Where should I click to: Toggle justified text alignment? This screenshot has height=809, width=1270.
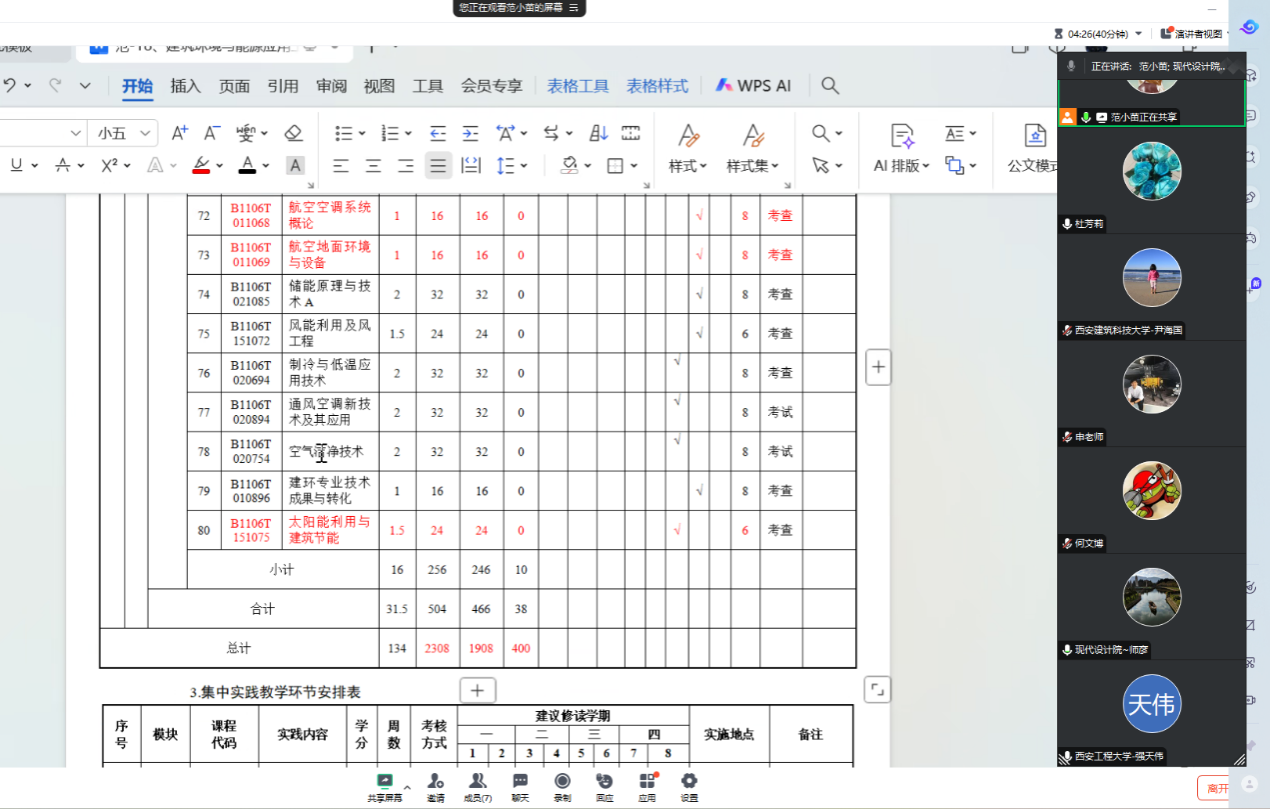click(x=438, y=165)
